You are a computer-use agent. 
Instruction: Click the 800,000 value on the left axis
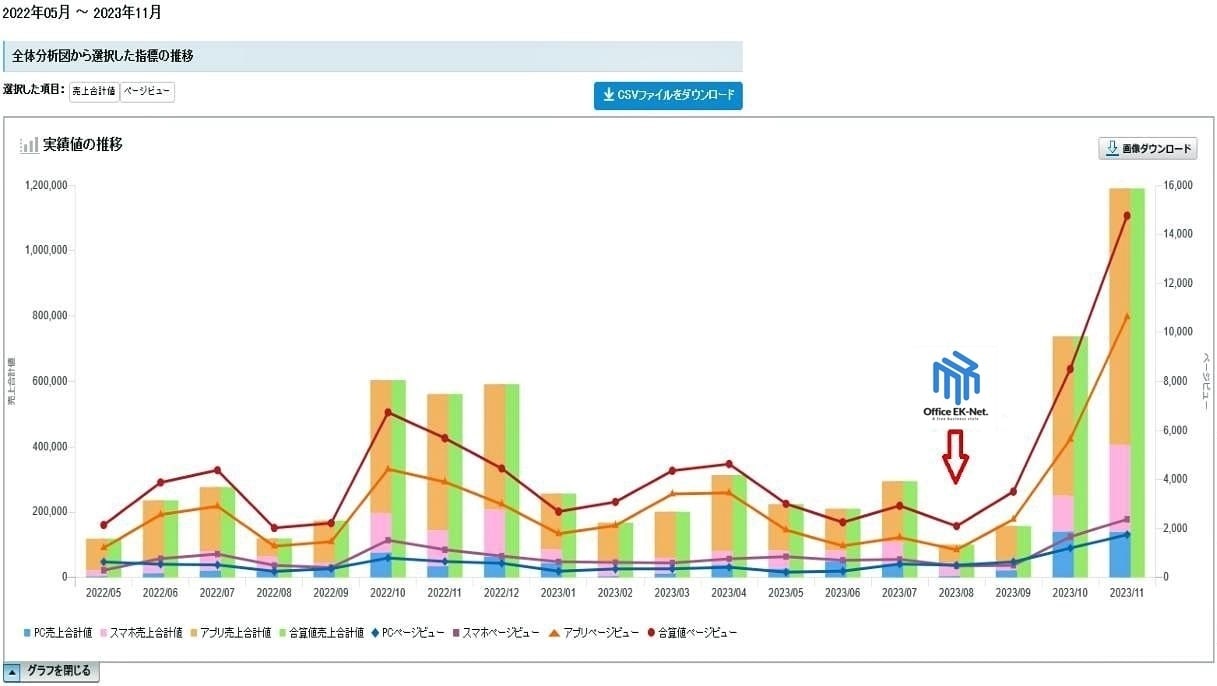coord(49,316)
